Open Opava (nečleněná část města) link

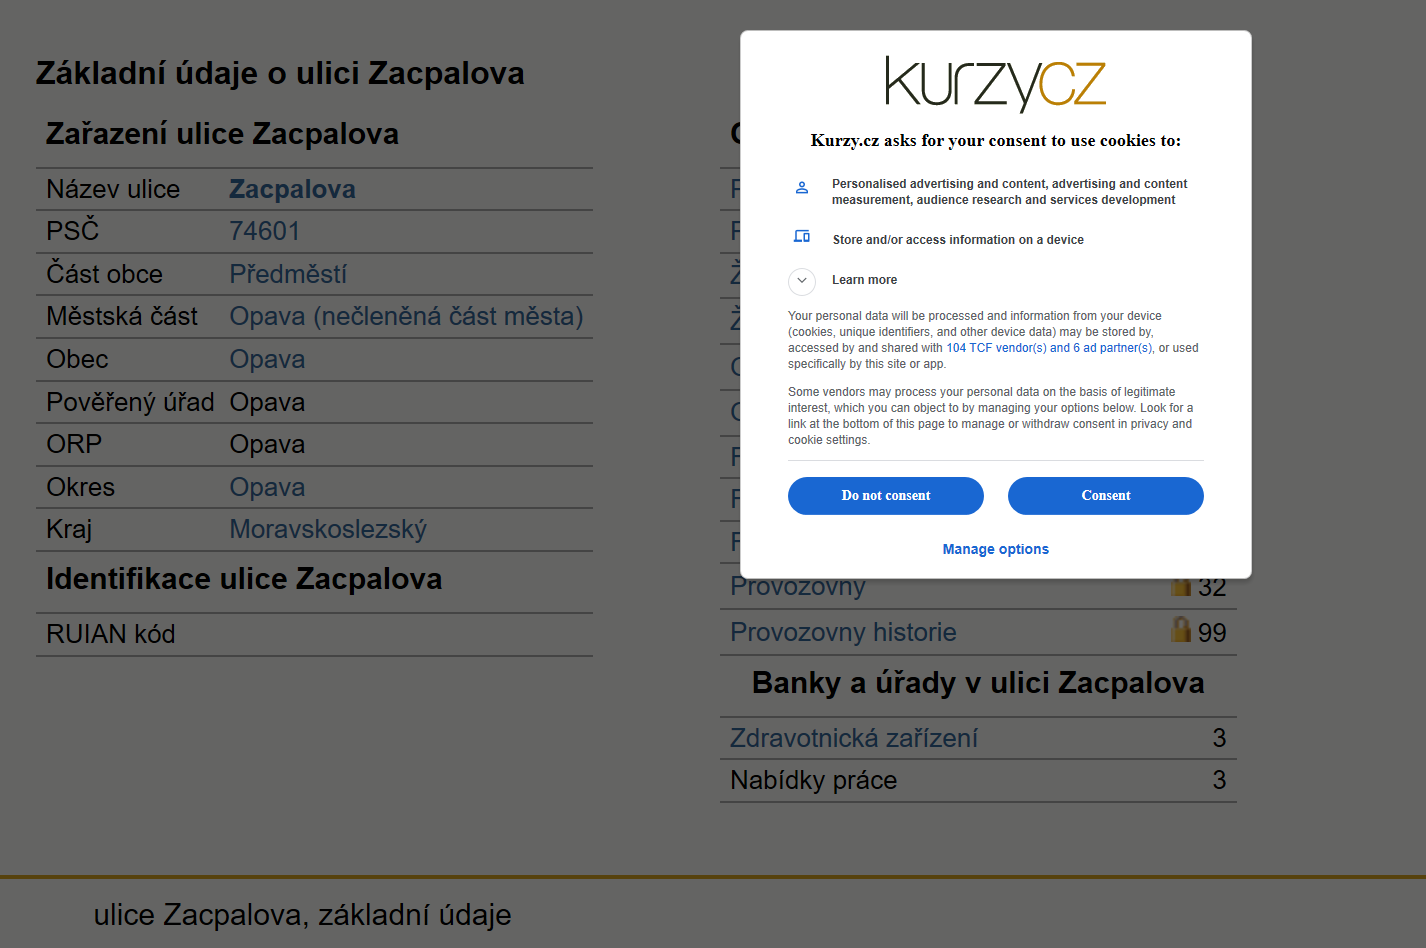tap(407, 316)
